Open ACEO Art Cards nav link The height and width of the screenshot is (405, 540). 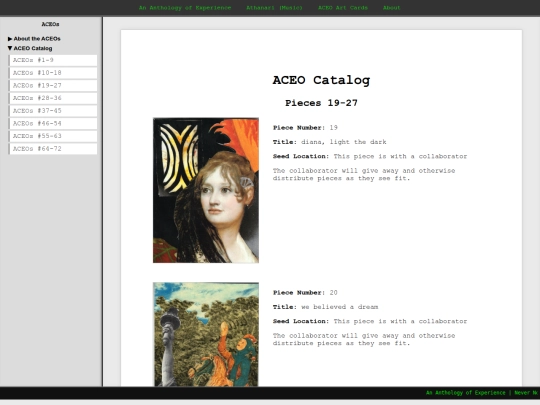pos(343,8)
